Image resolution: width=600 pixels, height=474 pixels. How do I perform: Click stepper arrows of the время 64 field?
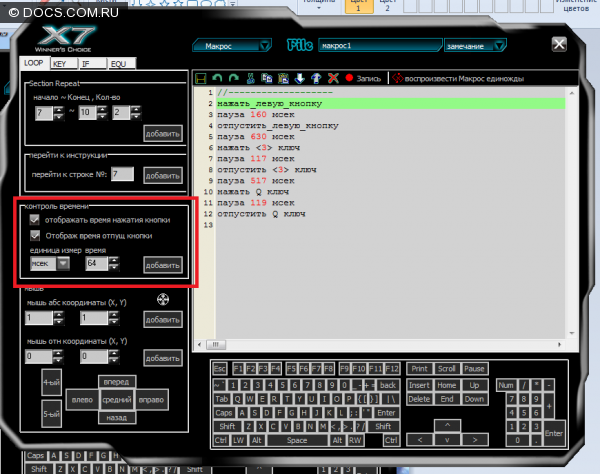point(113,263)
